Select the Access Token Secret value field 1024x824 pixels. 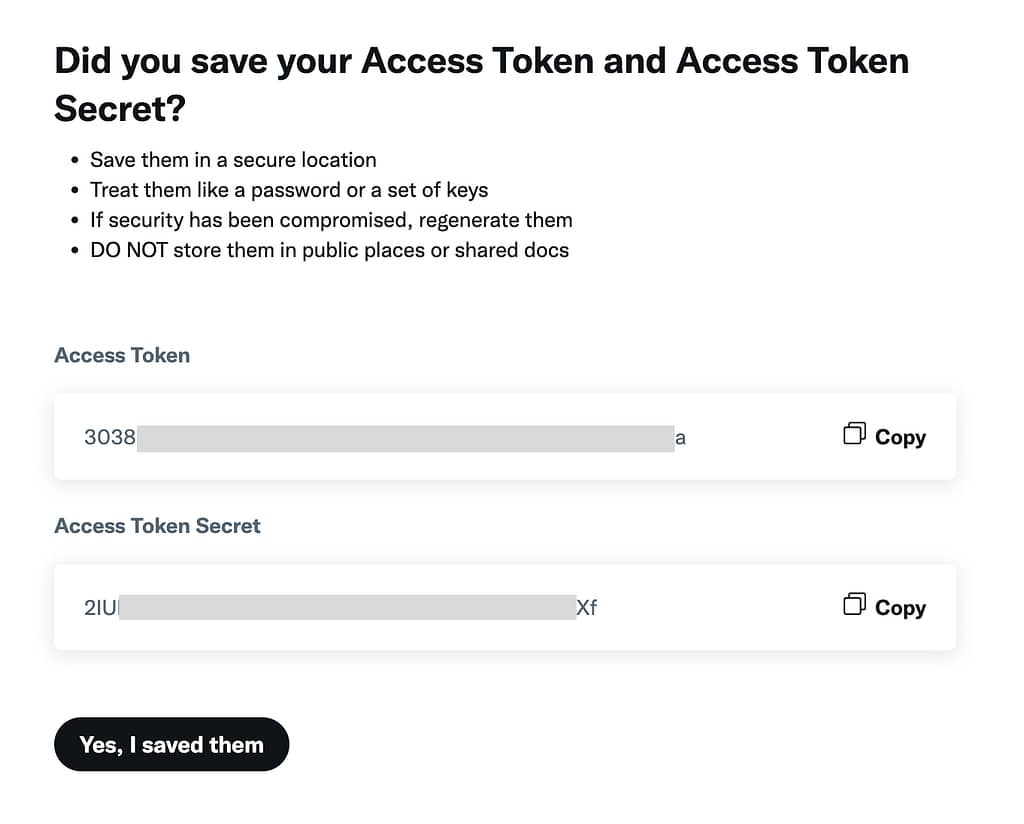pos(505,607)
